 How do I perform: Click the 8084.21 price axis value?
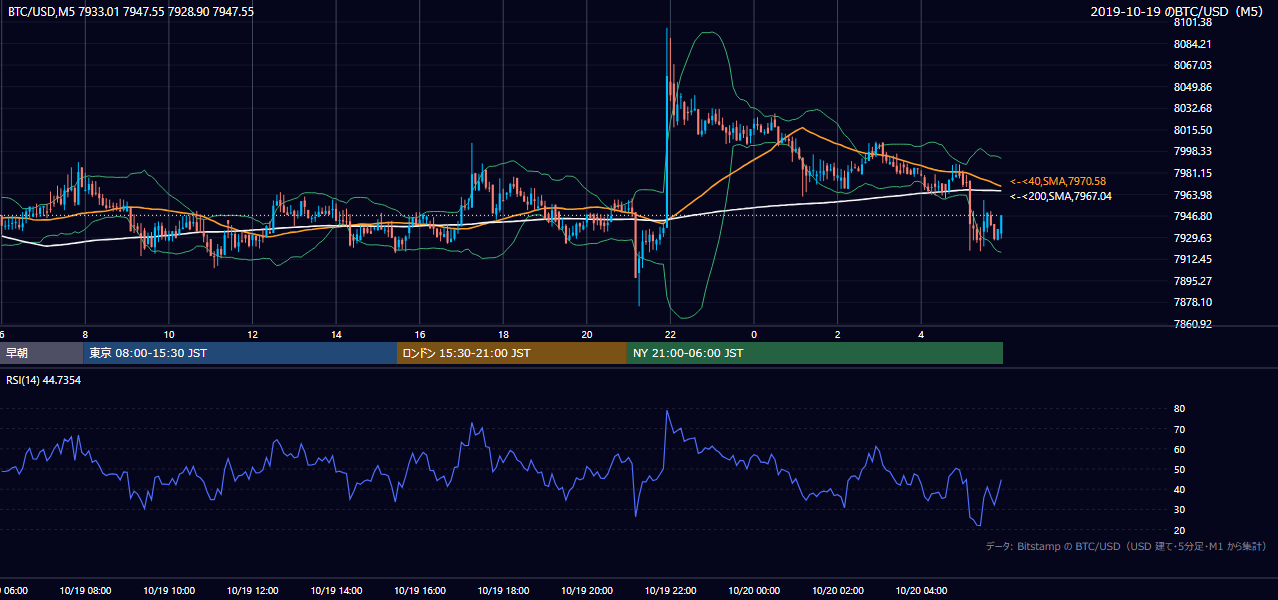1192,44
